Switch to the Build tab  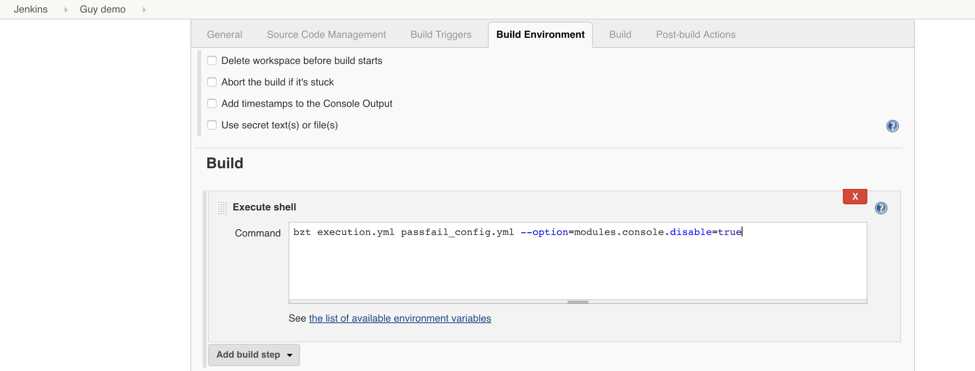click(x=620, y=35)
